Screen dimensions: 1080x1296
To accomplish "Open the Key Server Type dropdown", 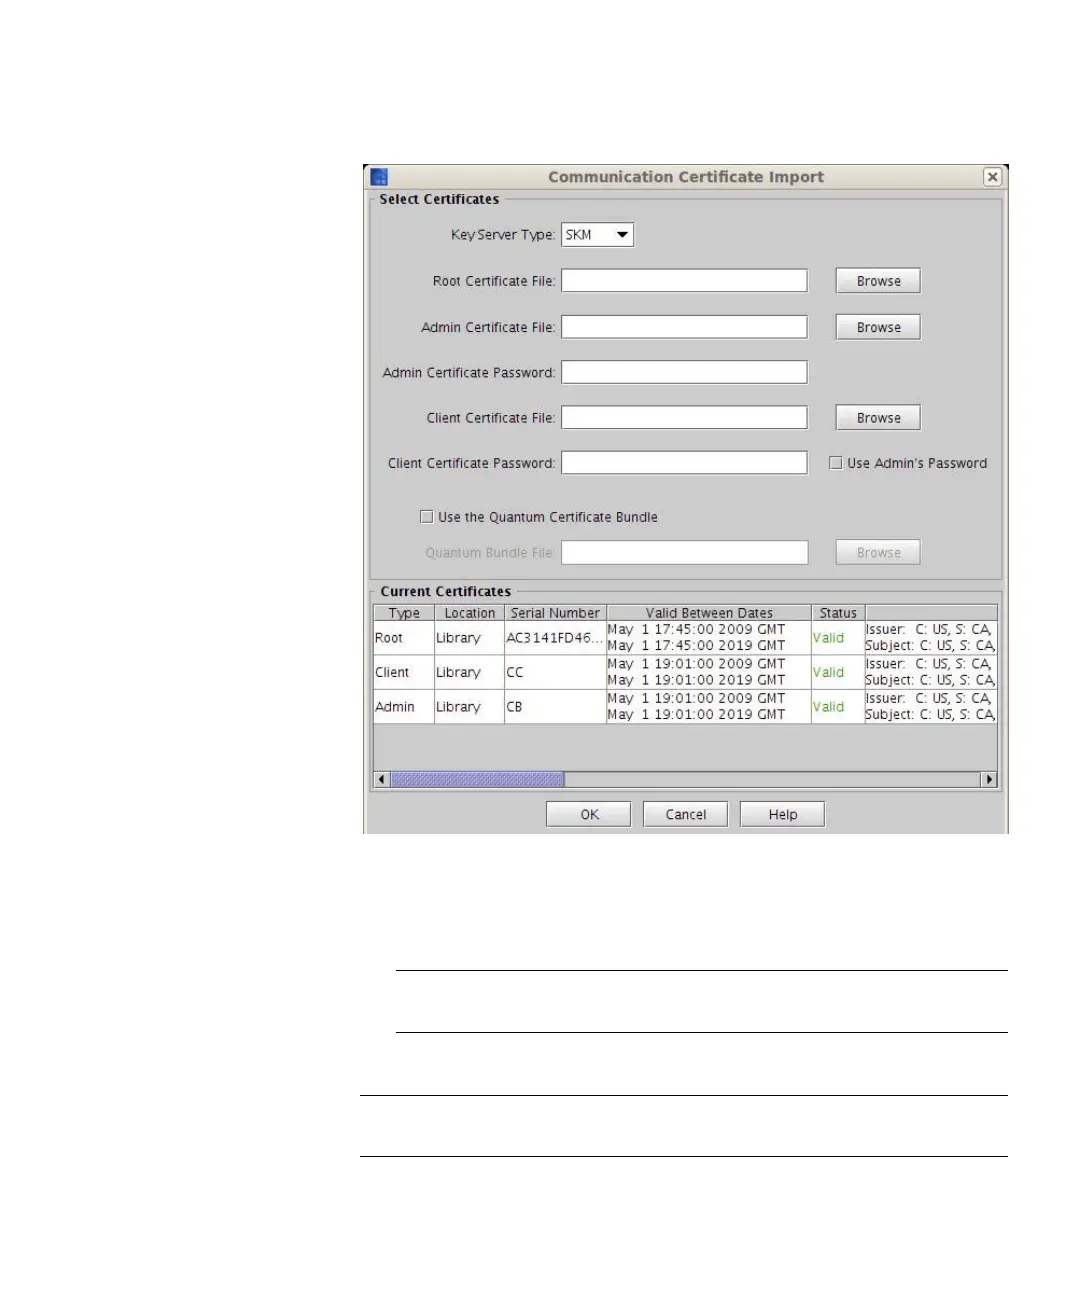I will 597,235.
